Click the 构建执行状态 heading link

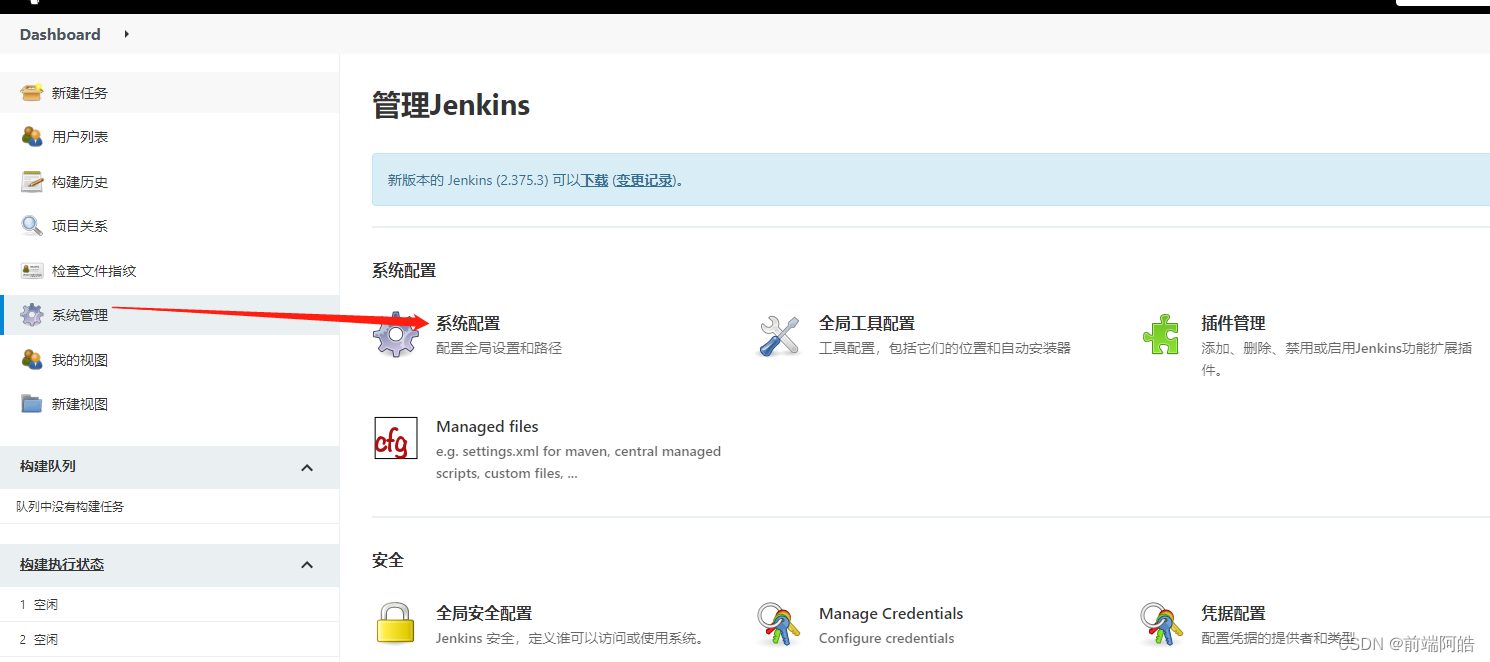click(62, 565)
